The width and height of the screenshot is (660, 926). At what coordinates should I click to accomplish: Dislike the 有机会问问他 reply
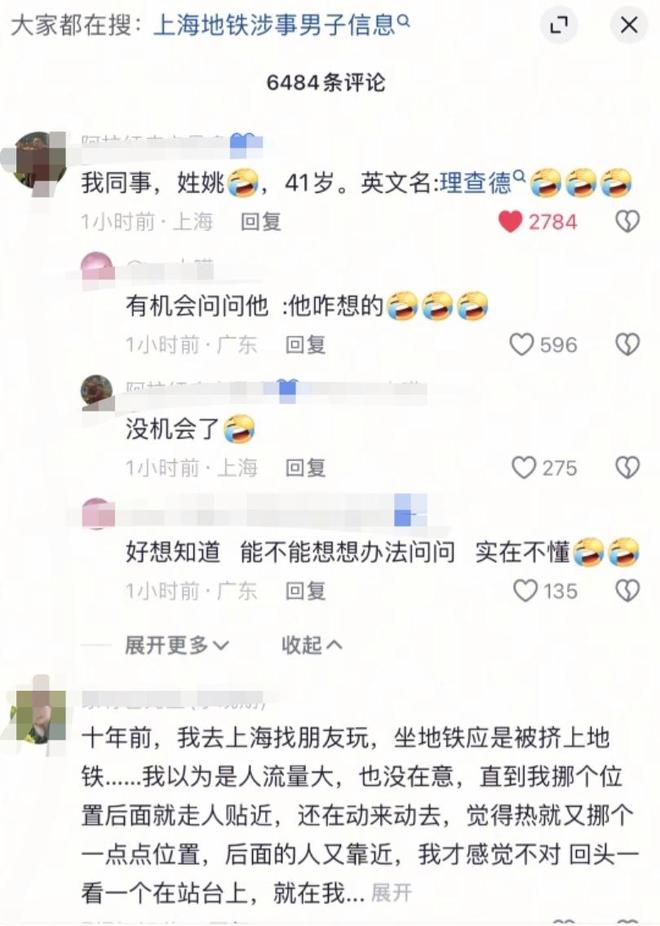tap(627, 344)
